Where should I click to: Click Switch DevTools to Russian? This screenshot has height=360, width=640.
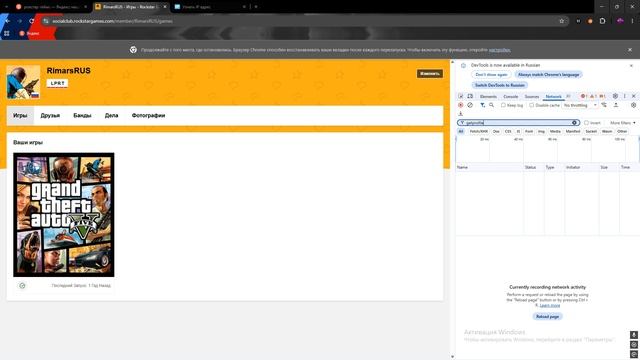click(500, 85)
